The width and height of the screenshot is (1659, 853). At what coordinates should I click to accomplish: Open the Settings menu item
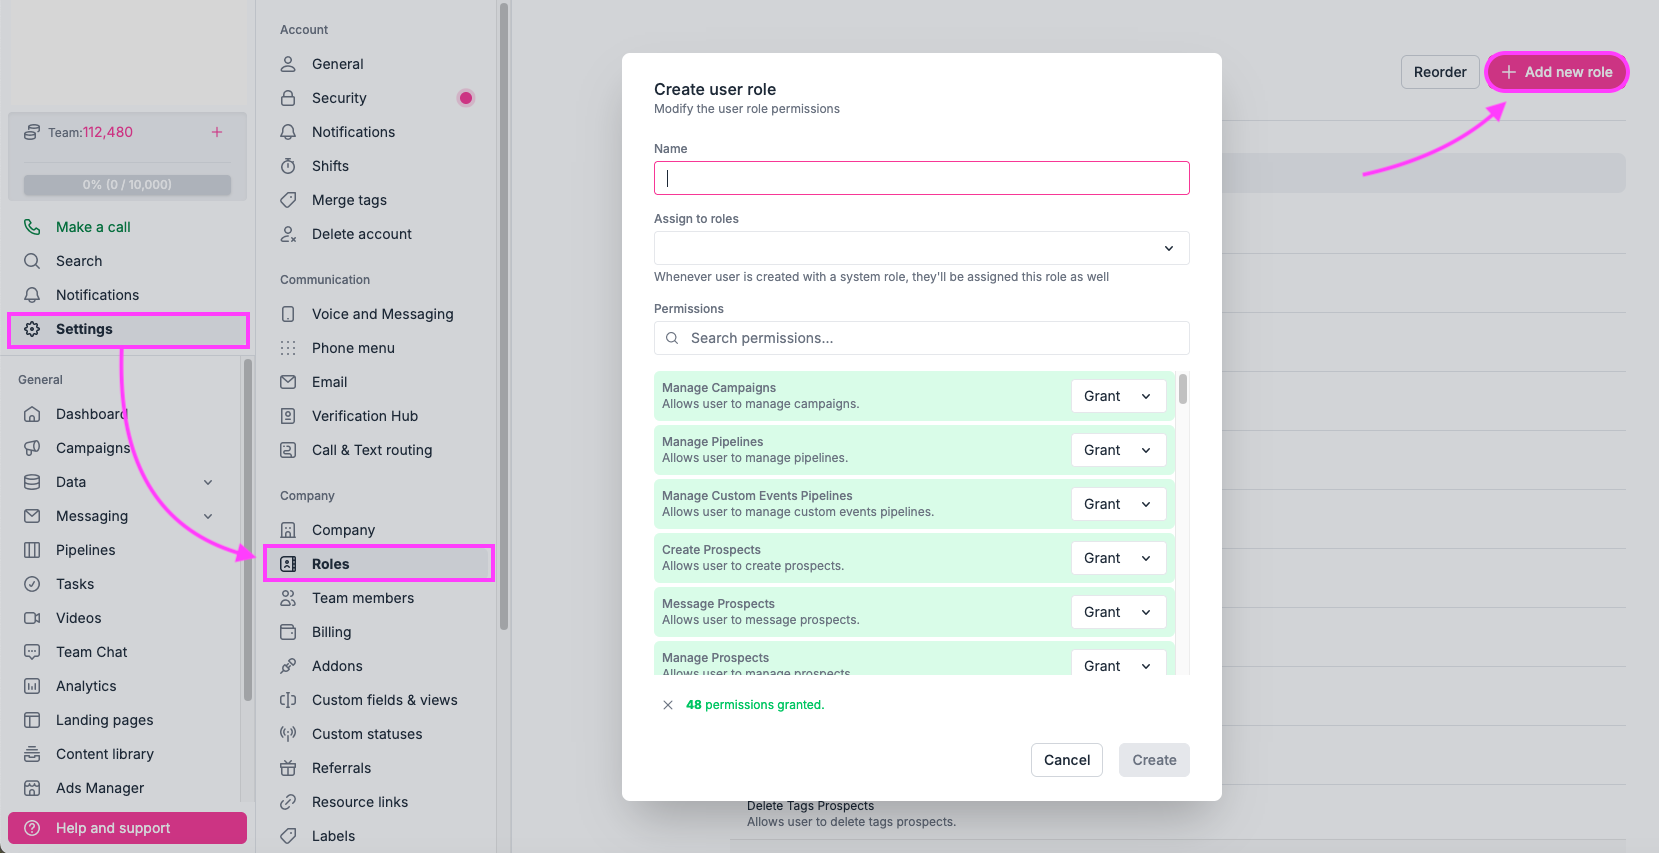tap(128, 329)
